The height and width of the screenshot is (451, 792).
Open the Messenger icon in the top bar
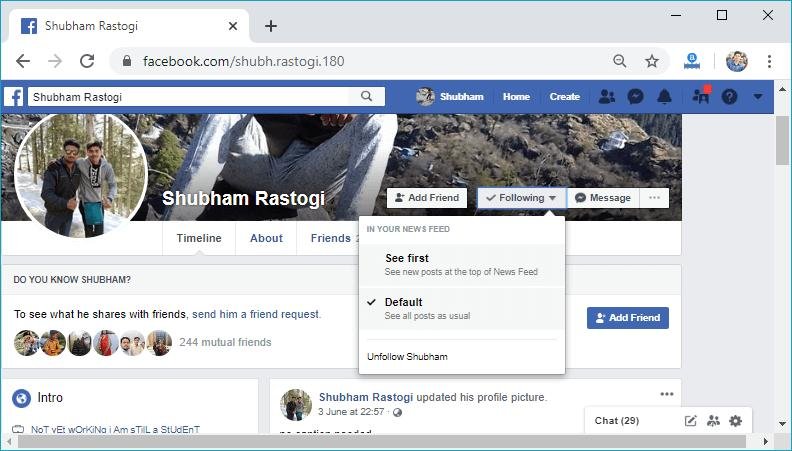(635, 96)
